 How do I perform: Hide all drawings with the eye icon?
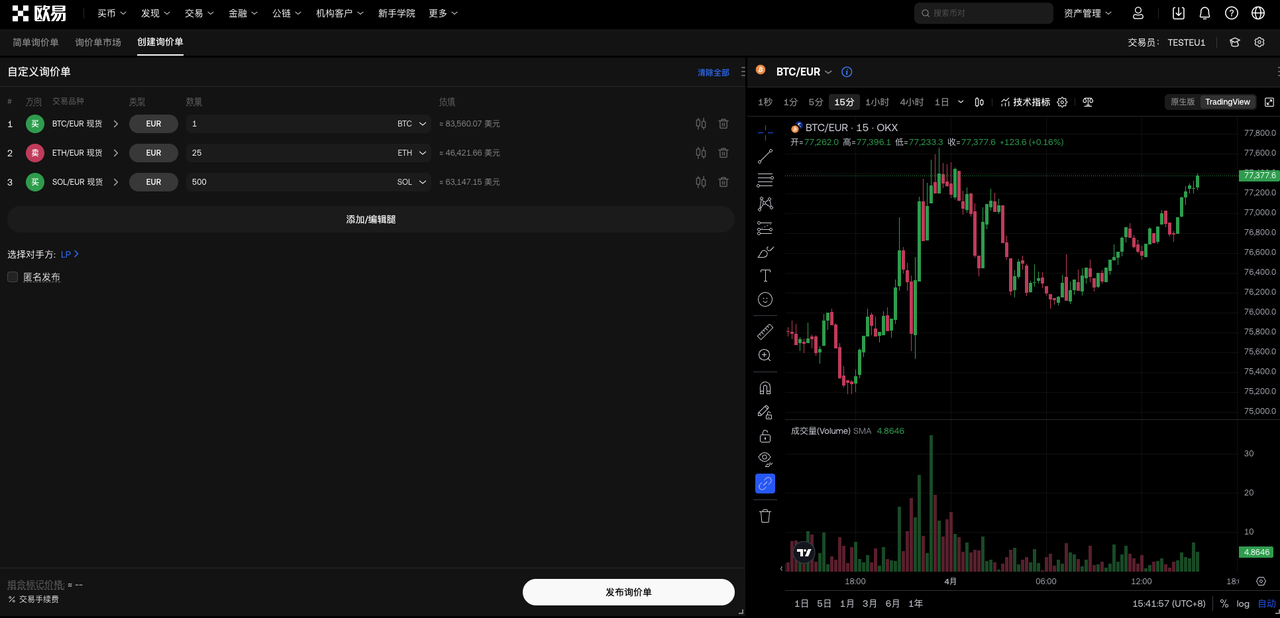click(x=765, y=459)
